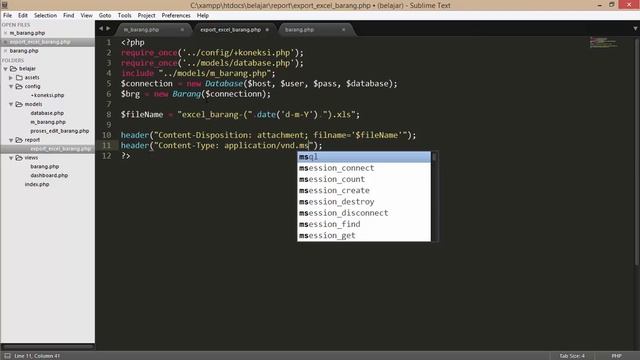Open +koneksi.php in the sidebar
The height and width of the screenshot is (360, 640).
47,95
